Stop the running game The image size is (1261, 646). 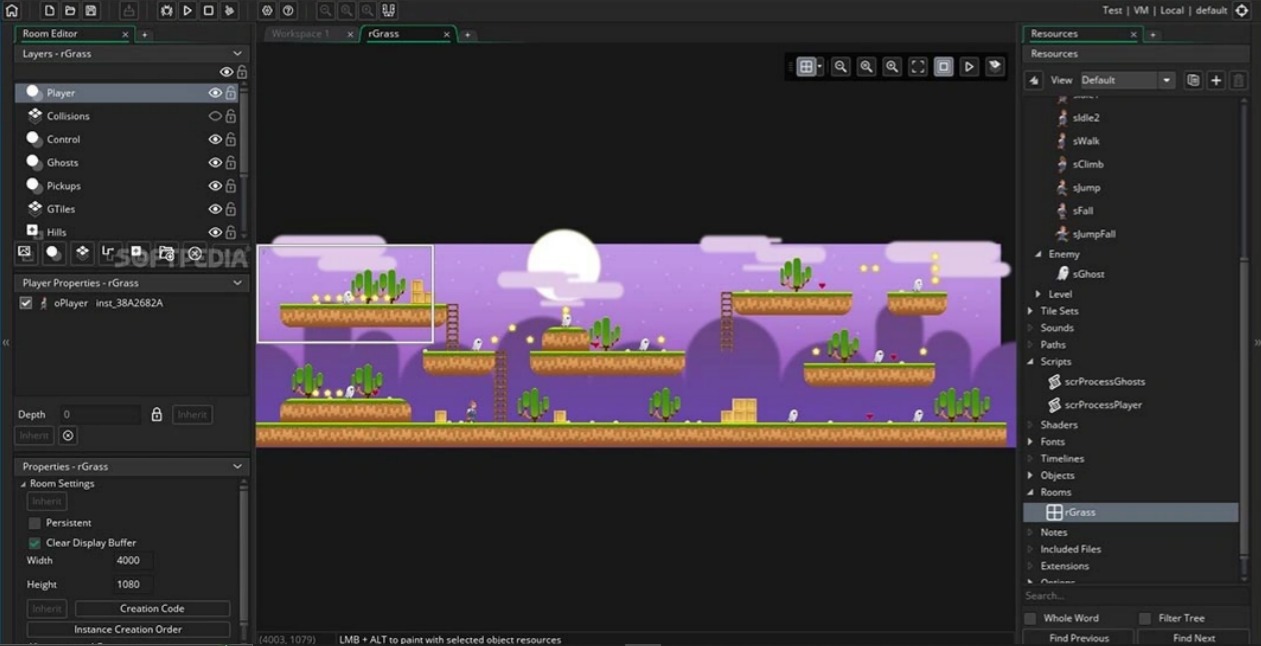208,11
